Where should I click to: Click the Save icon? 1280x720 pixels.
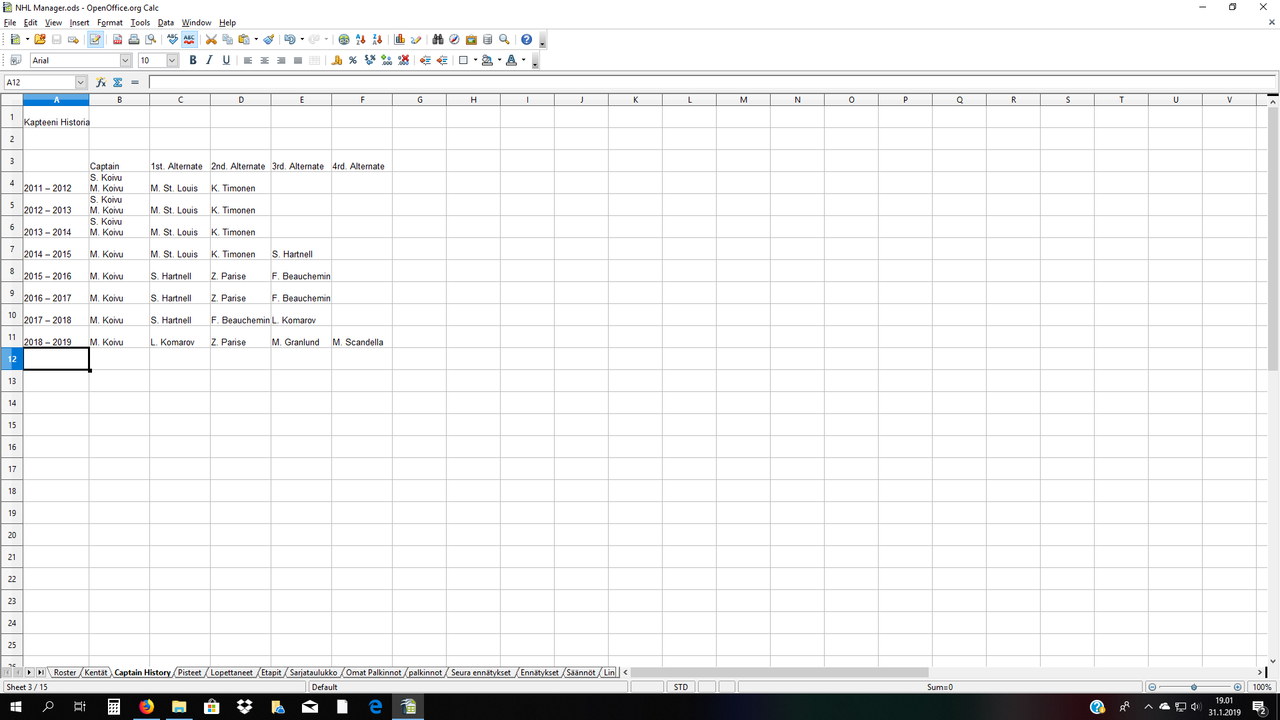pos(57,39)
